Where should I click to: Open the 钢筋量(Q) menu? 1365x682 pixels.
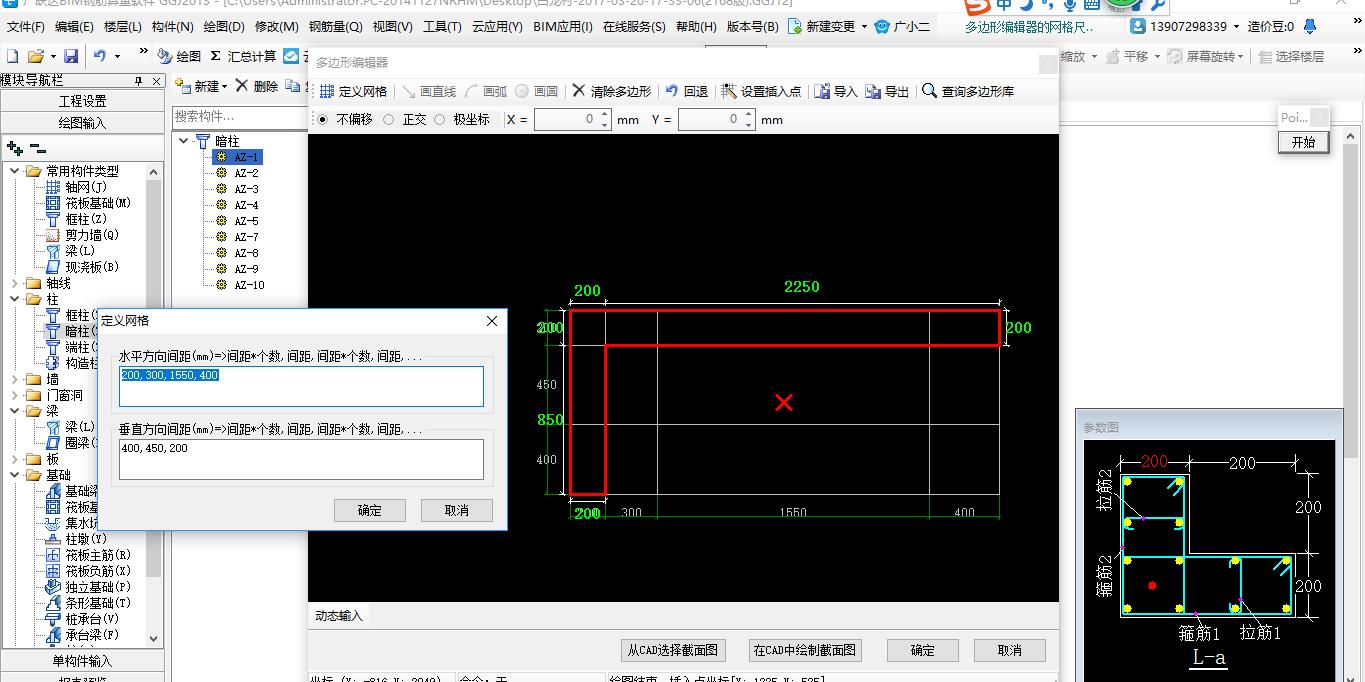point(335,27)
